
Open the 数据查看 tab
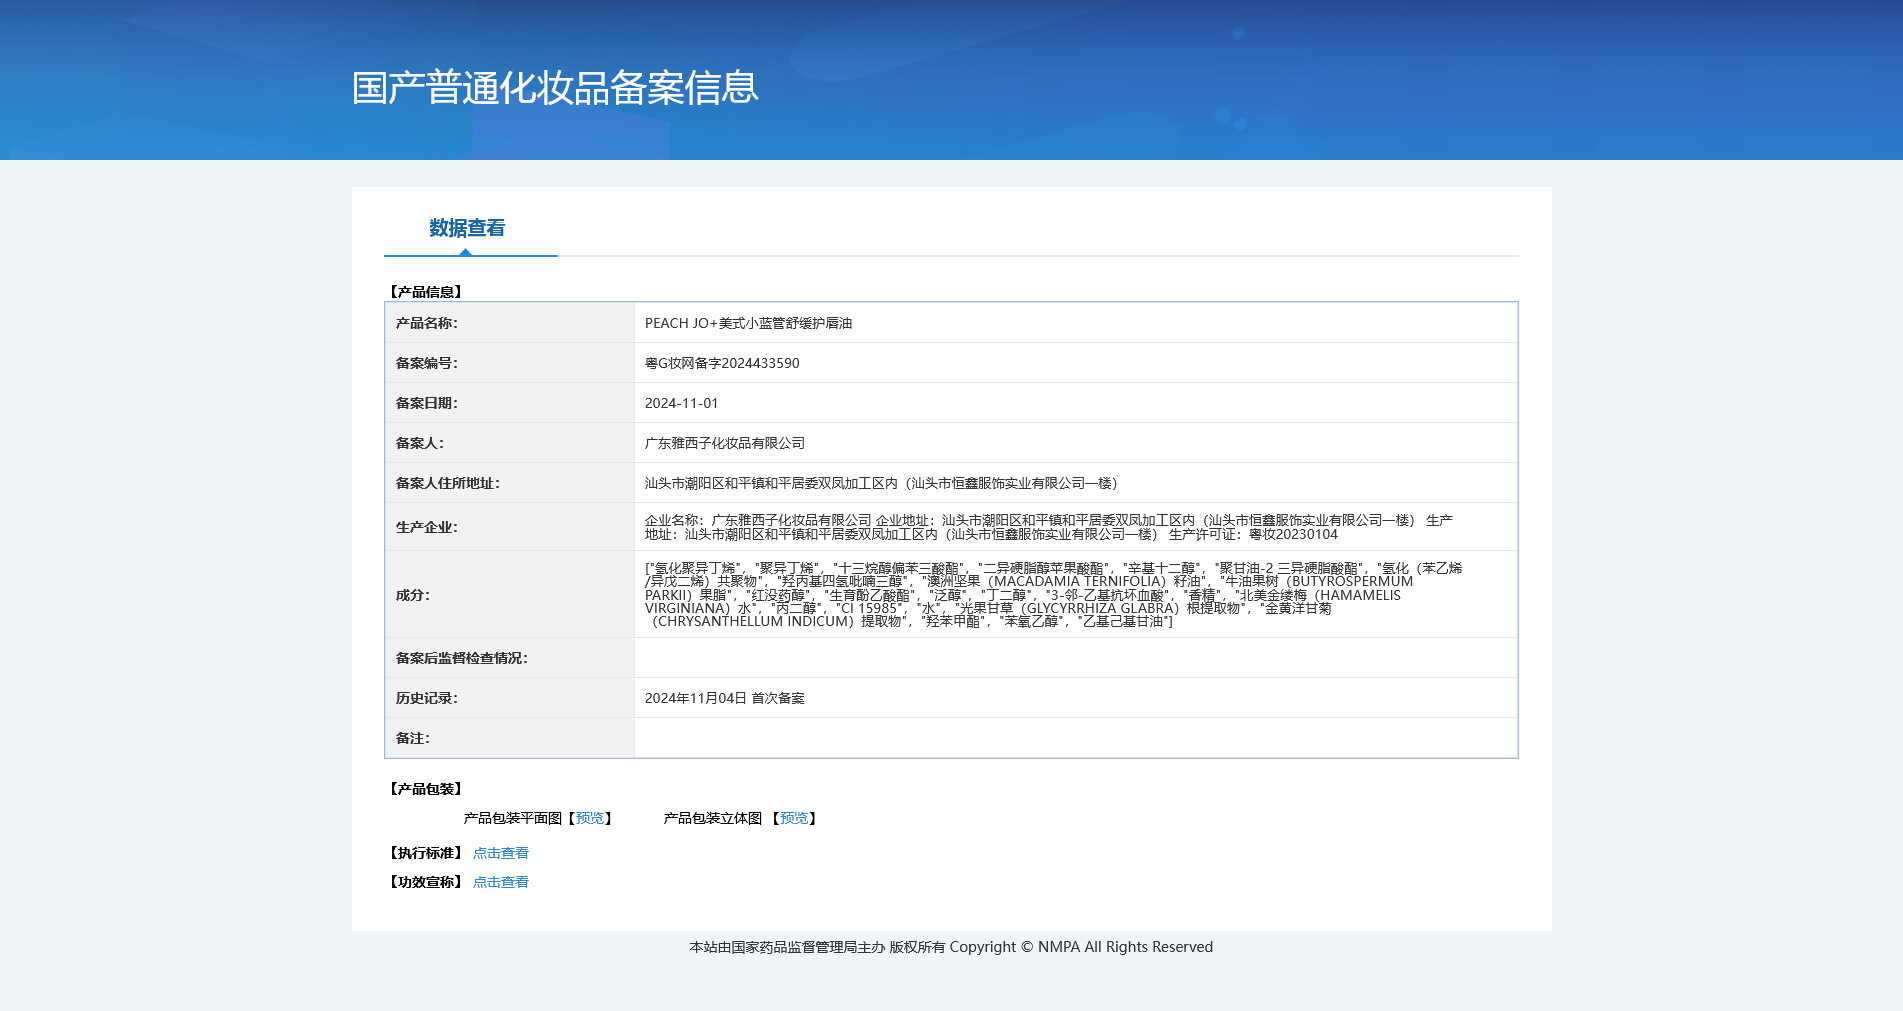(x=467, y=228)
